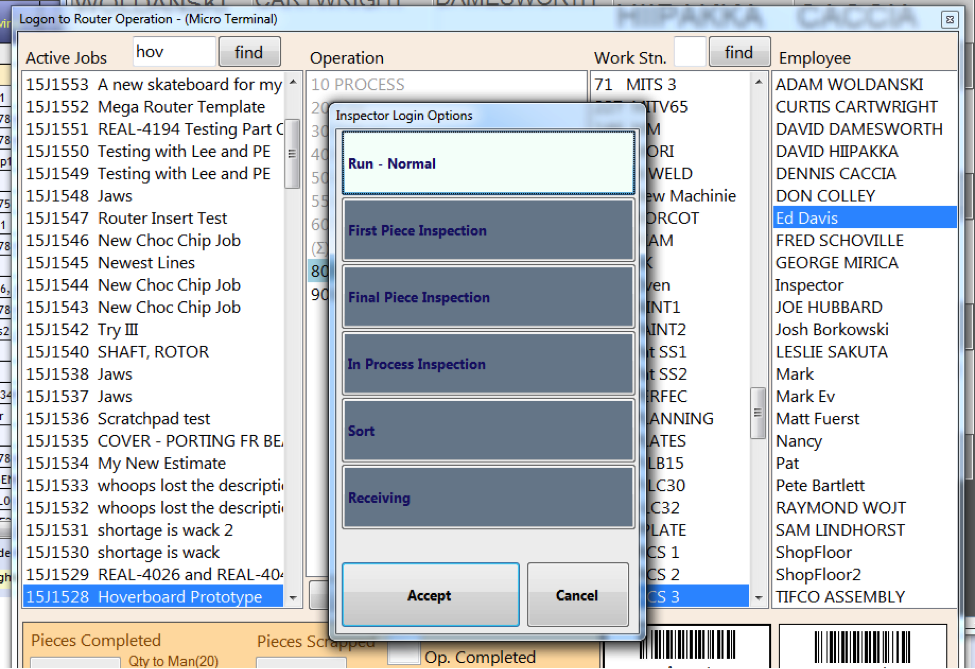Accept the Inspector Login Options selection
The width and height of the screenshot is (975, 669).
pyautogui.click(x=430, y=595)
